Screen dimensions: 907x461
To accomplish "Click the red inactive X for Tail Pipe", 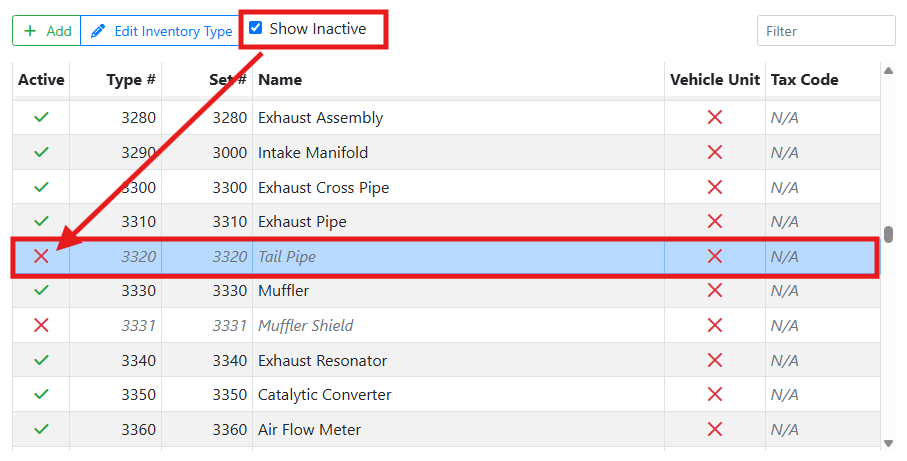I will pyautogui.click(x=41, y=257).
